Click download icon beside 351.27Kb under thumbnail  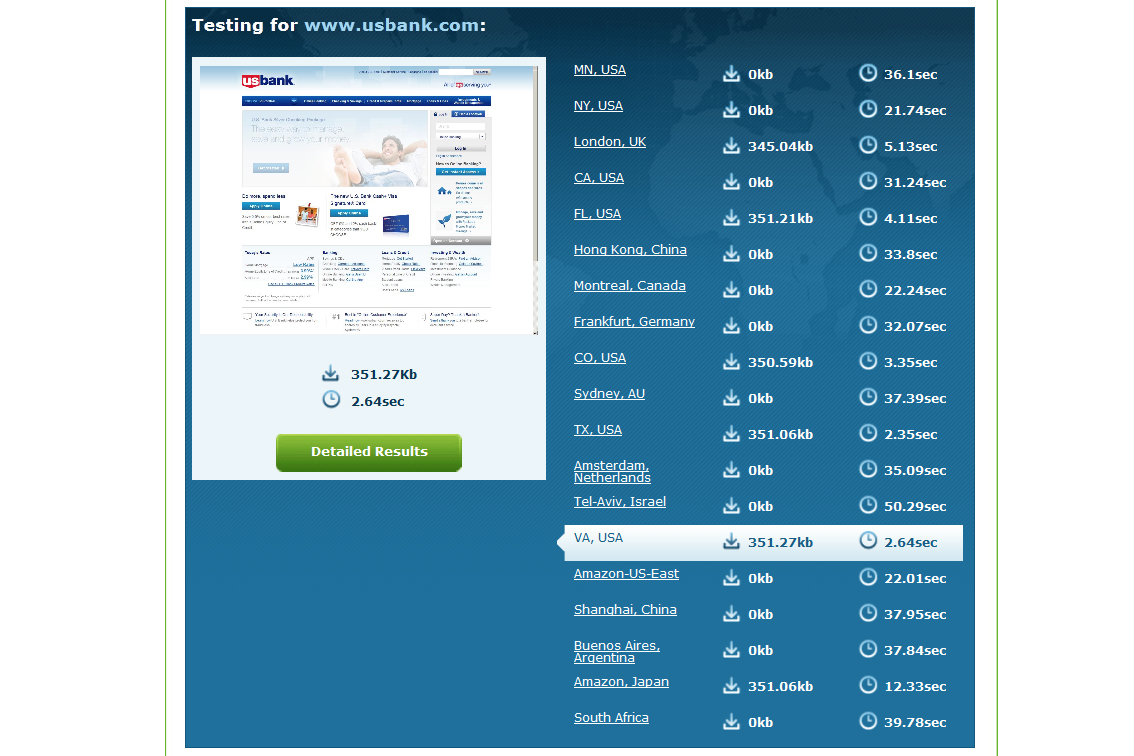[331, 373]
